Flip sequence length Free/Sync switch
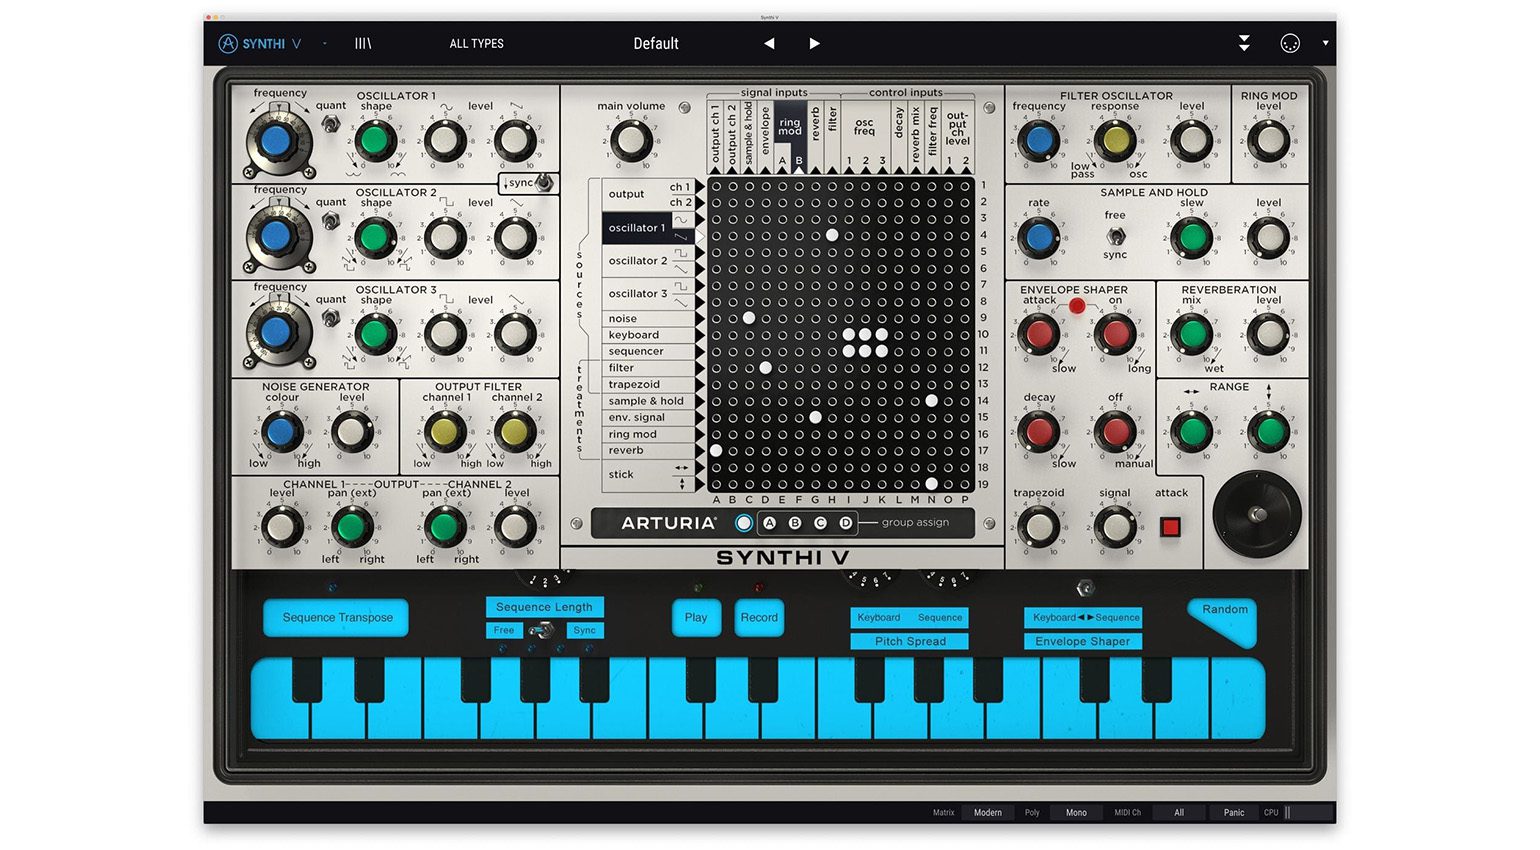The height and width of the screenshot is (850, 1540). click(544, 630)
